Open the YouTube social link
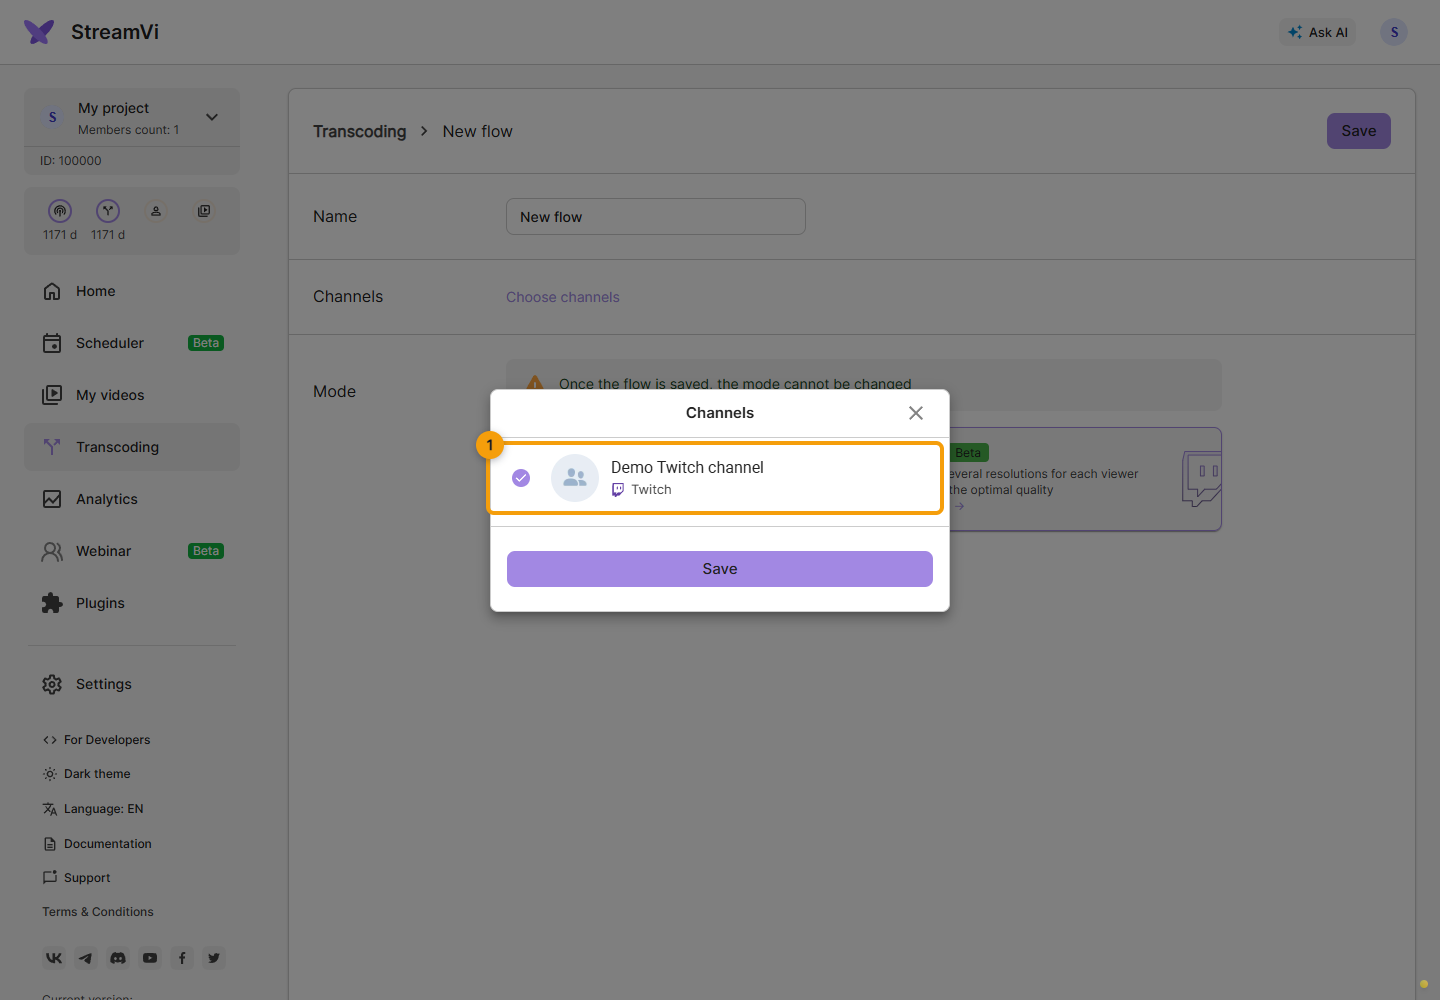The width and height of the screenshot is (1440, 1000). point(150,958)
